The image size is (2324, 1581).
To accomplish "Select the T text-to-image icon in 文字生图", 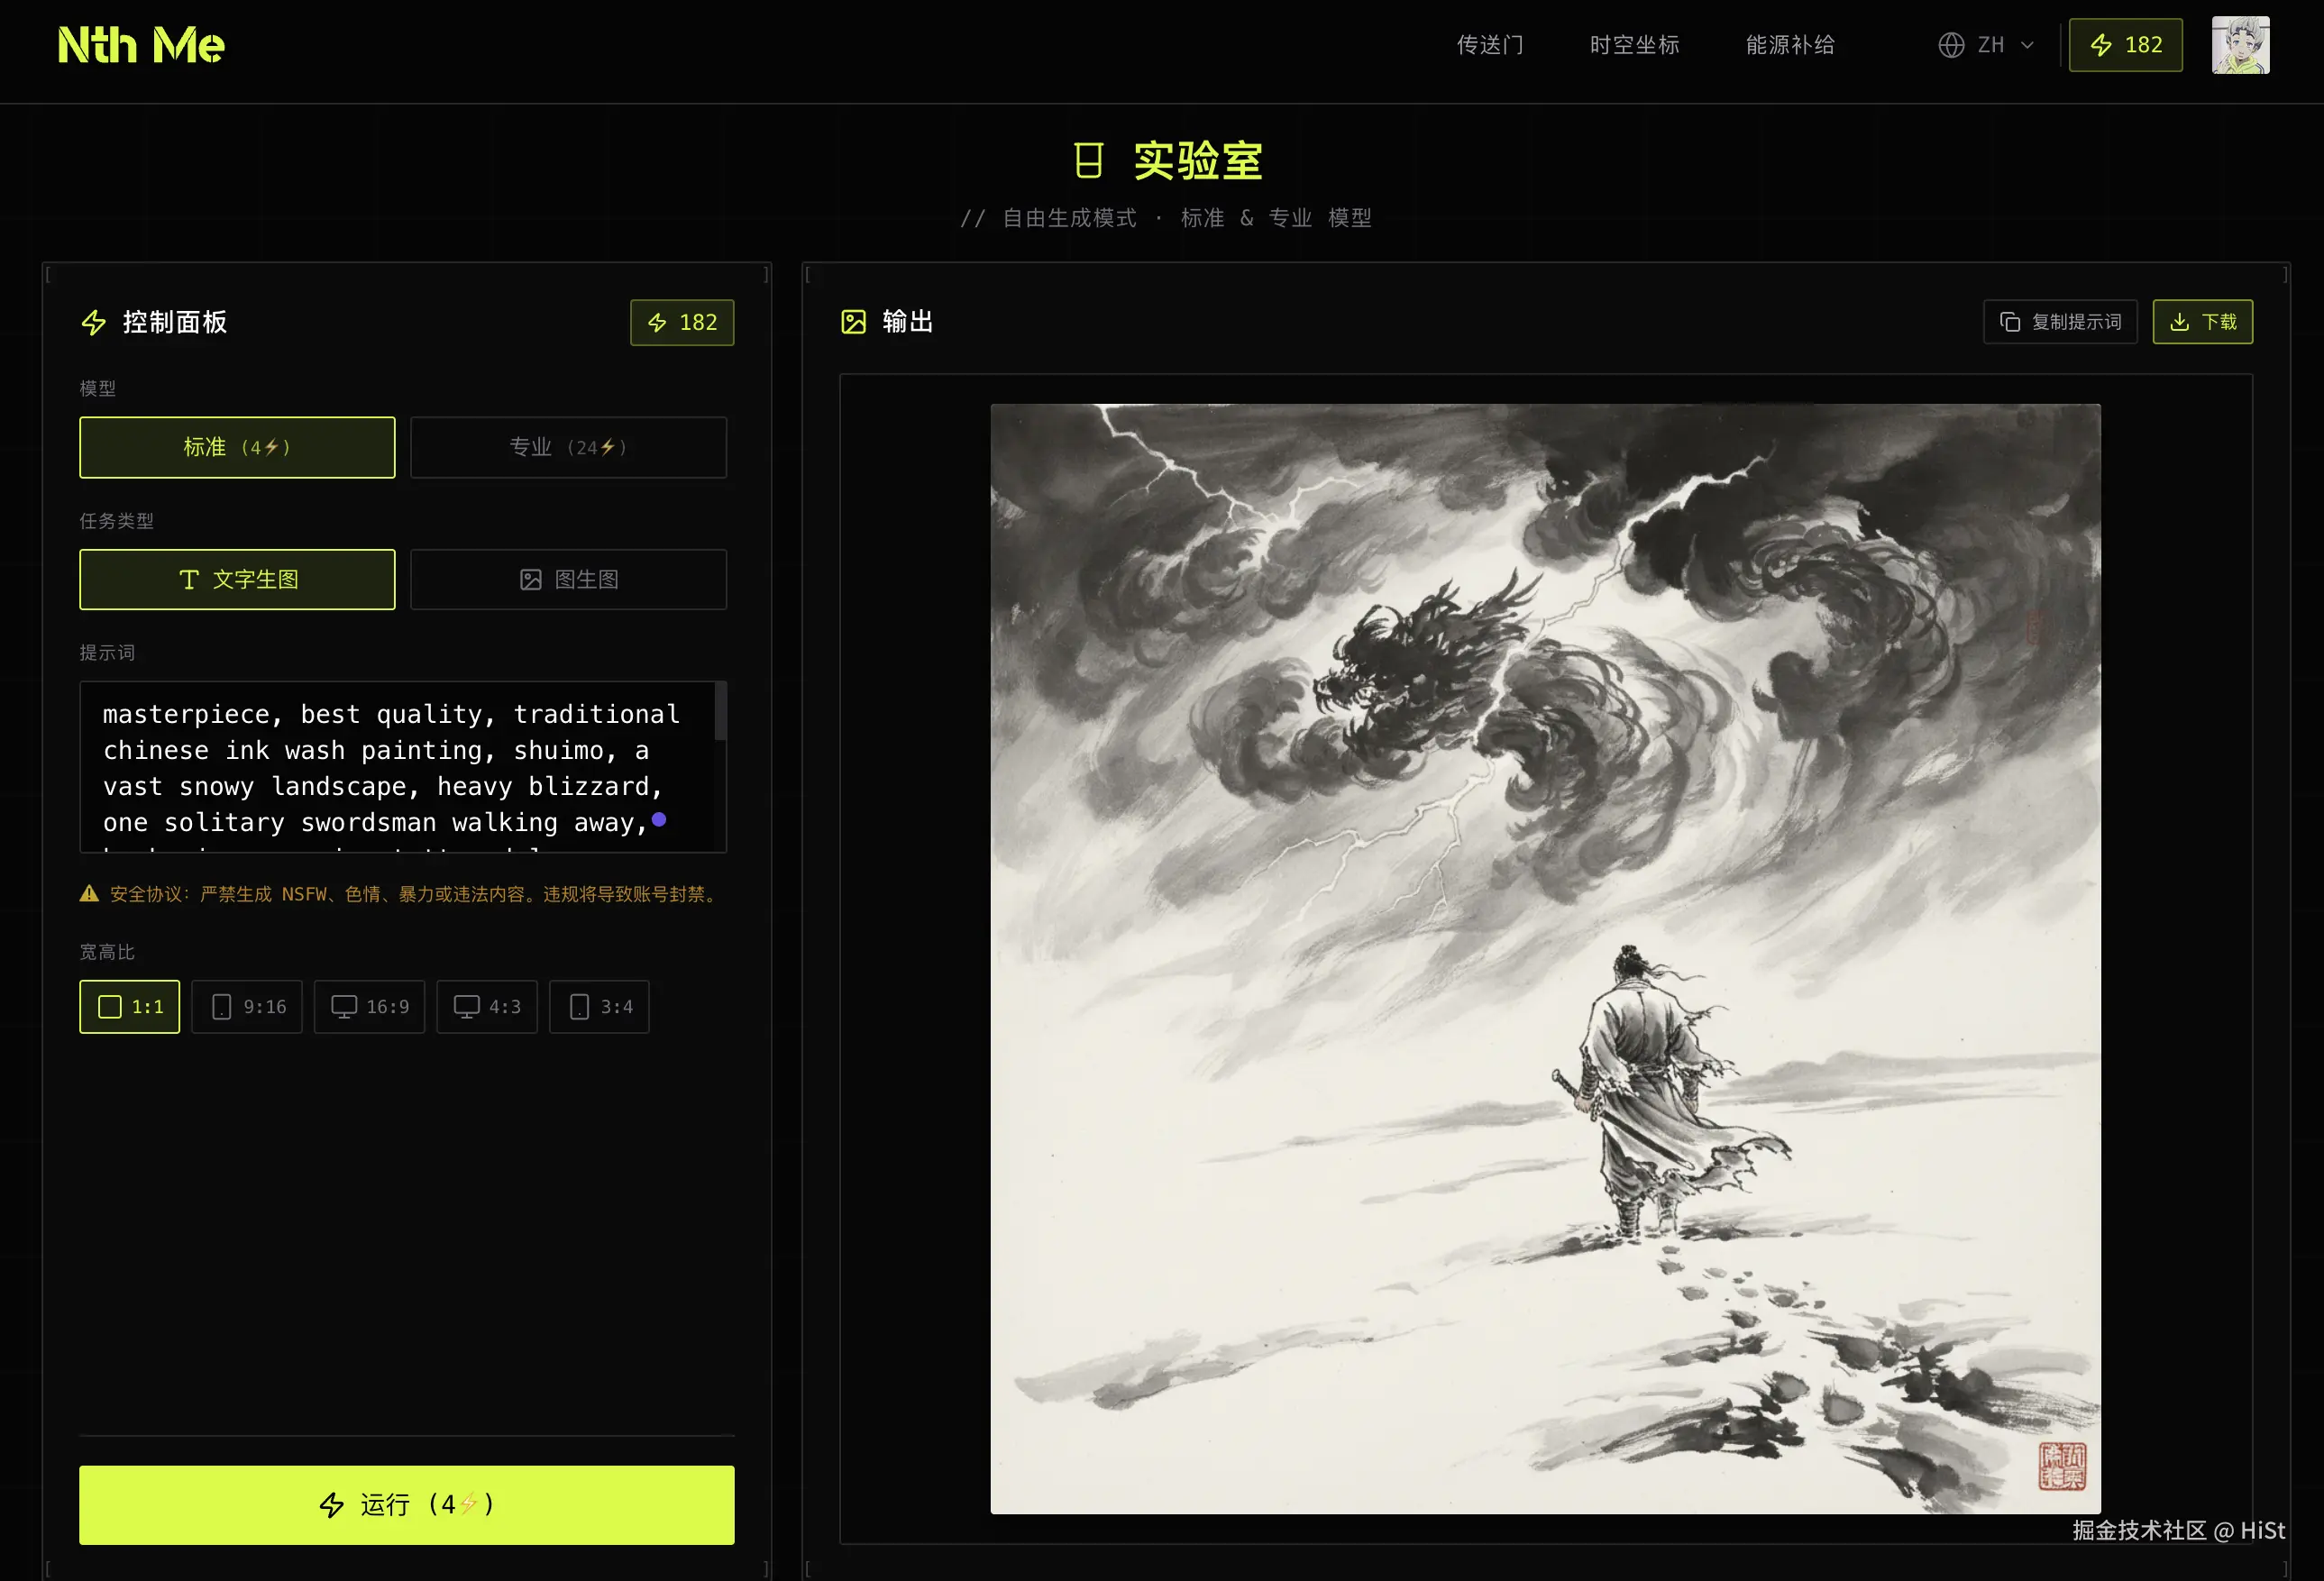I will coord(190,579).
